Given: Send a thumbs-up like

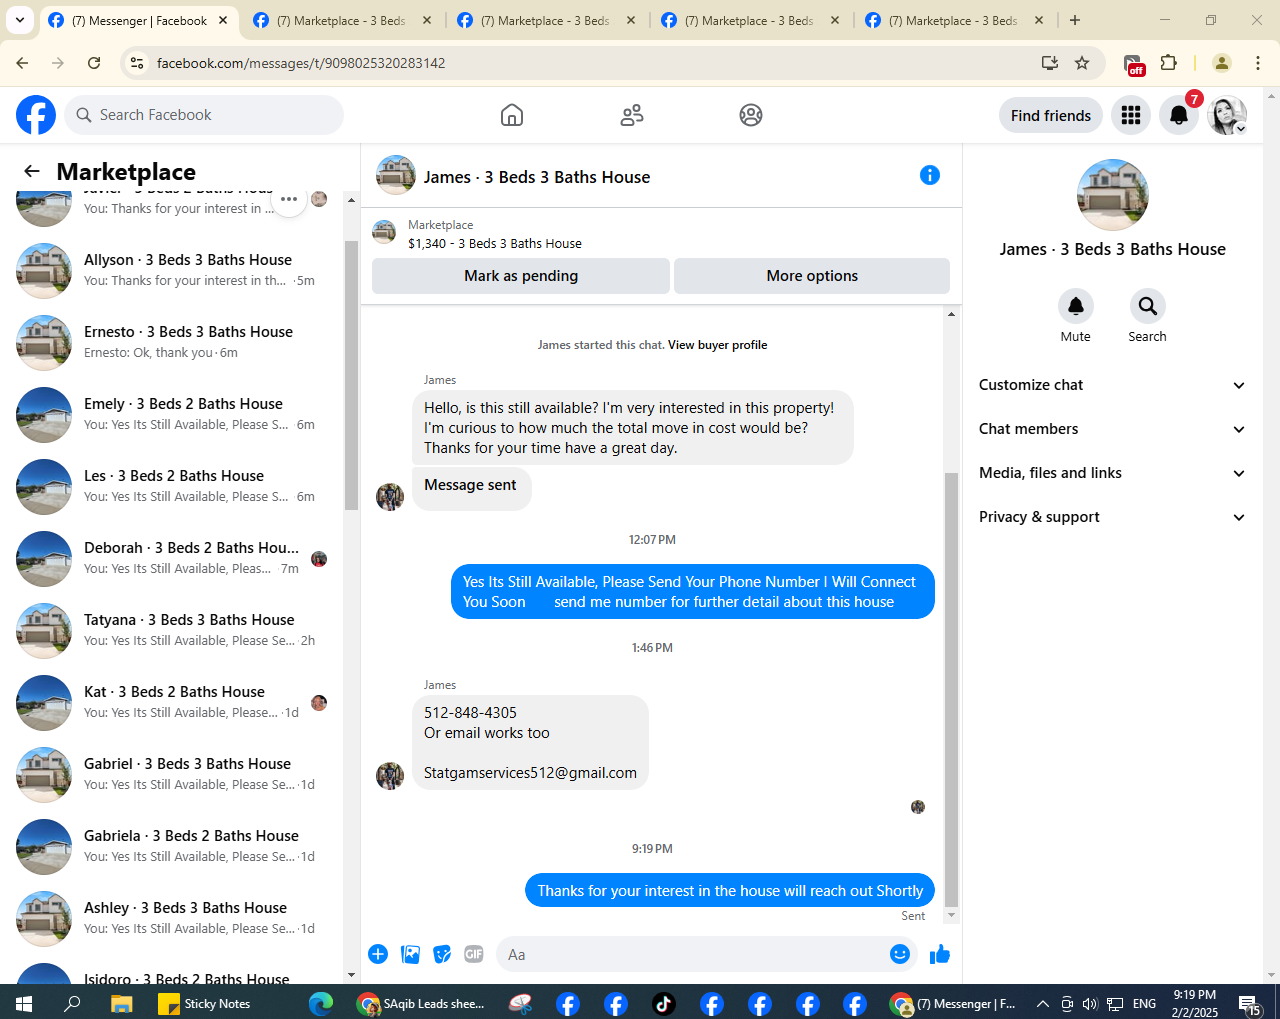Looking at the screenshot, I should (940, 954).
